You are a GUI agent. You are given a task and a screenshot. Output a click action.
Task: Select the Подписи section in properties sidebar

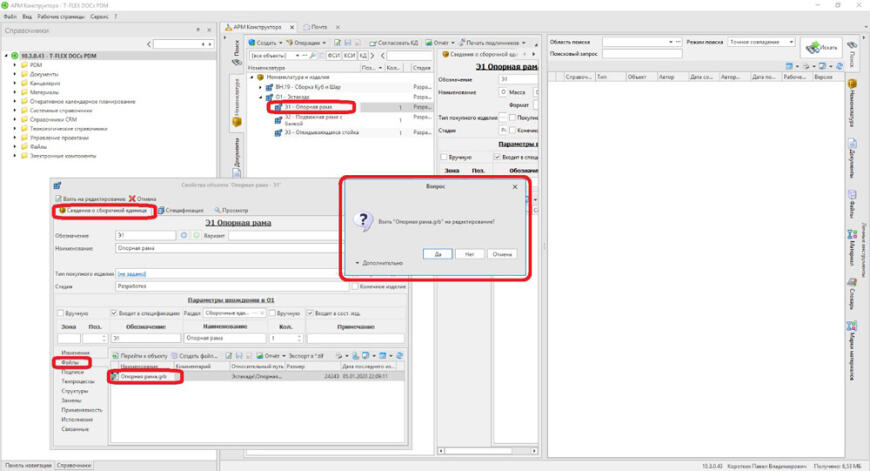pyautogui.click(x=72, y=372)
